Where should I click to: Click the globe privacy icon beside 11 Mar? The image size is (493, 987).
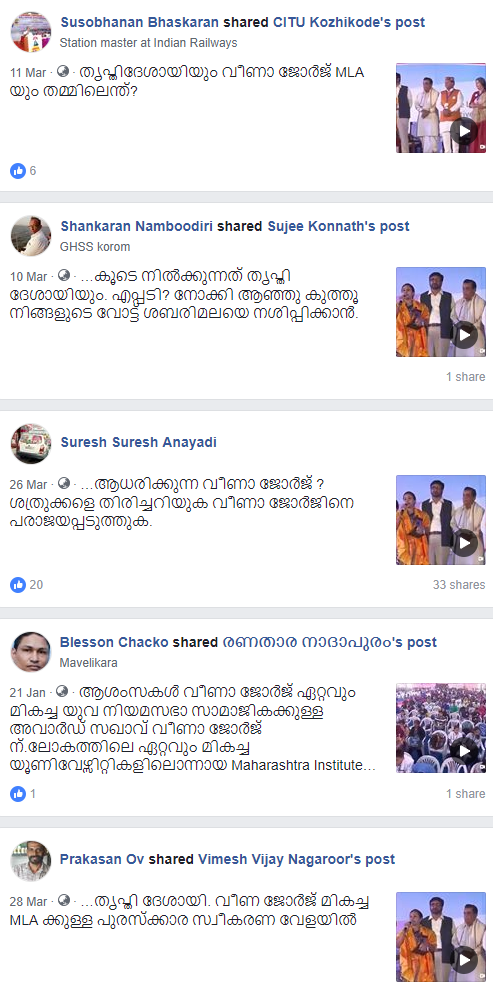point(63,71)
